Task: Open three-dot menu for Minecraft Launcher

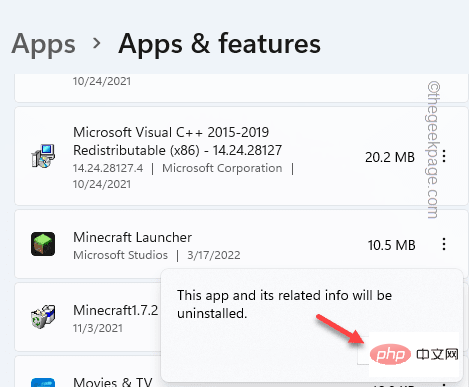Action: point(444,244)
